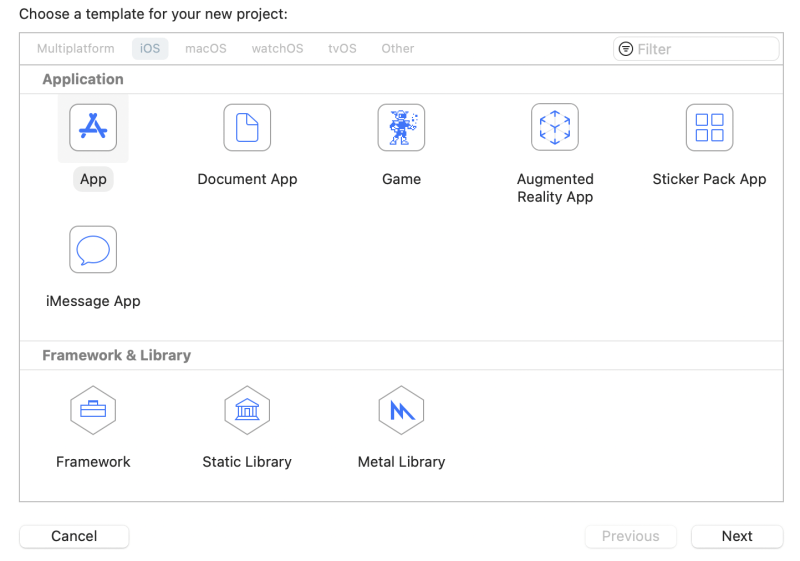Switch to the iOS tab
This screenshot has width=800, height=561.
[150, 48]
